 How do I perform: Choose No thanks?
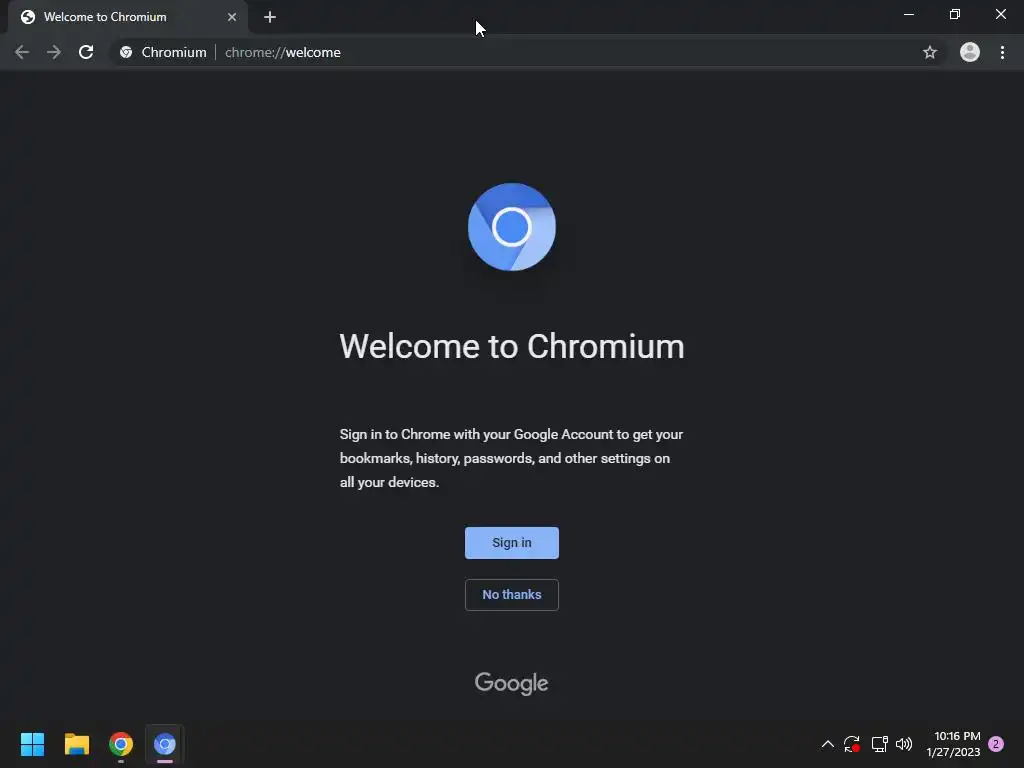512,595
